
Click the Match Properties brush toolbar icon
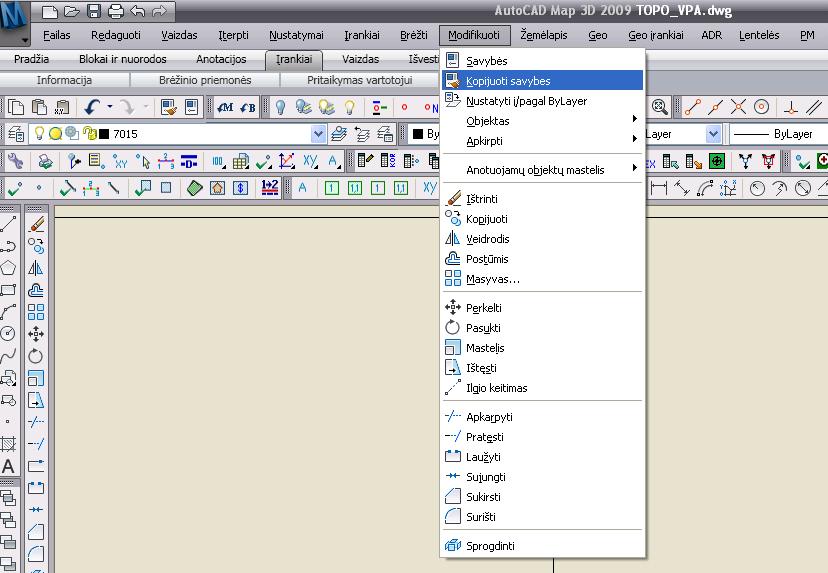[x=169, y=107]
